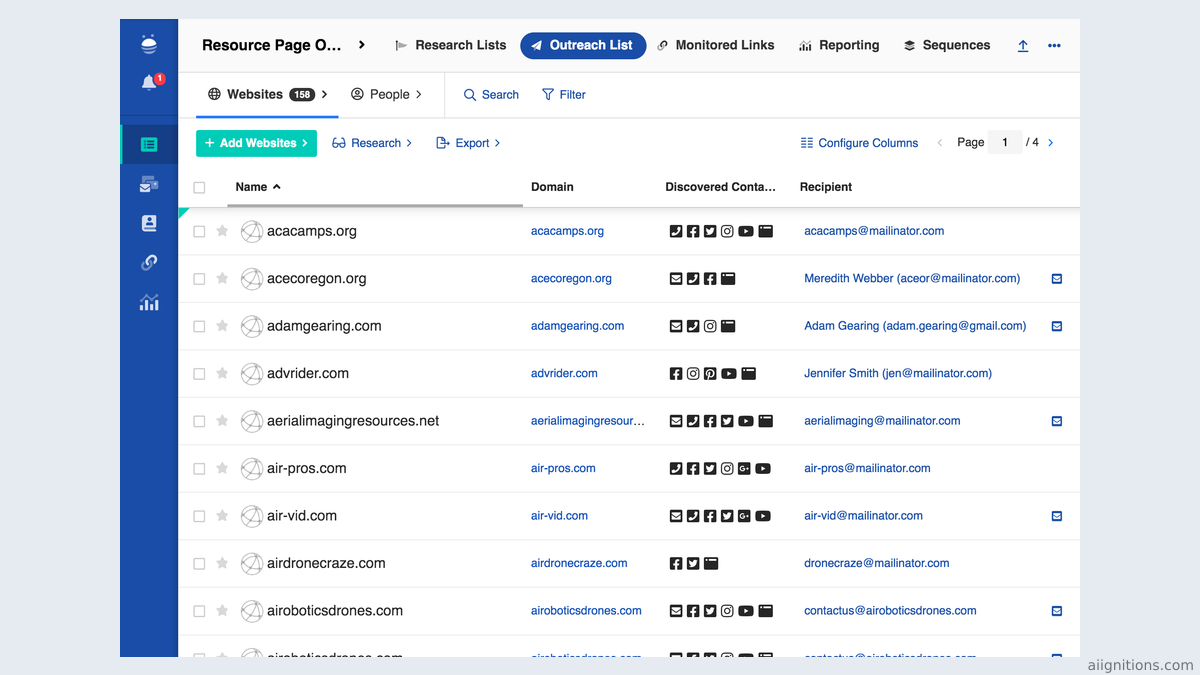Click the Discovered Contacts column header
This screenshot has height=675, width=1200.
(720, 187)
